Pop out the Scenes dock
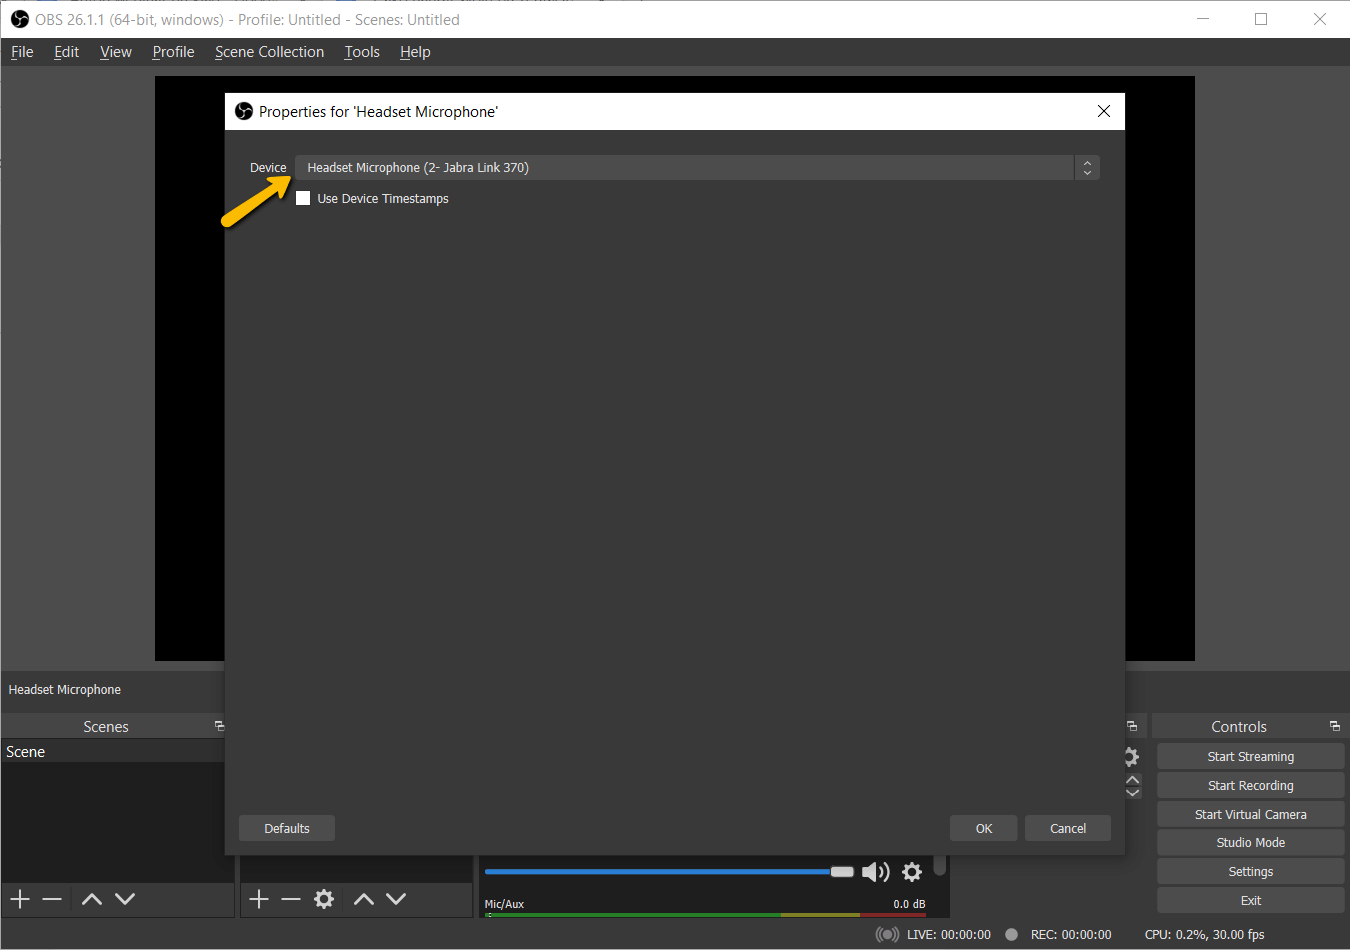This screenshot has width=1350, height=950. click(219, 726)
